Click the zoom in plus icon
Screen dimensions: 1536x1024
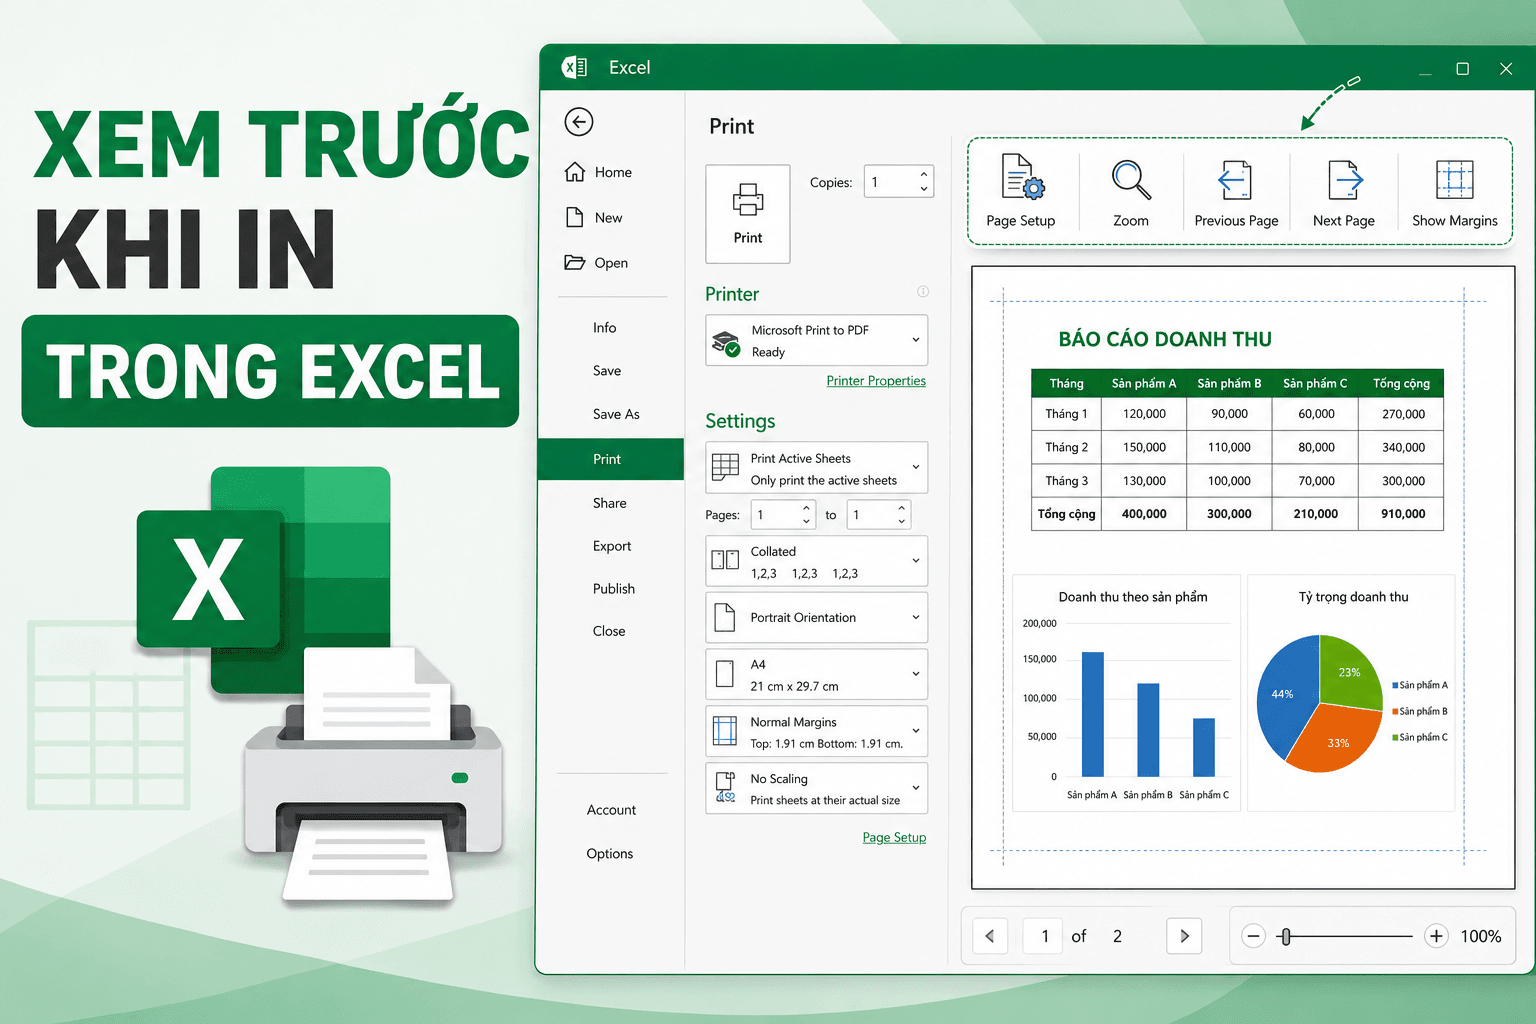click(x=1436, y=936)
